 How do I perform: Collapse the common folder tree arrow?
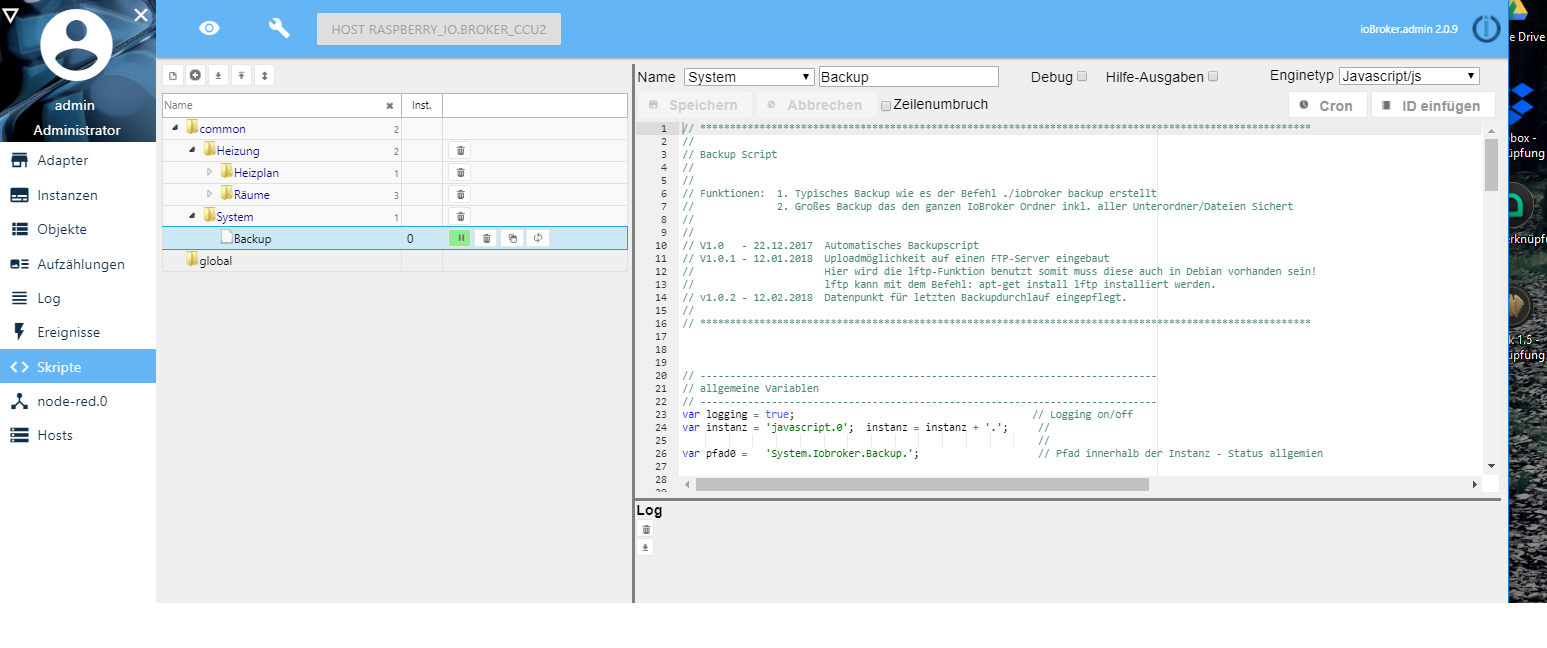pyautogui.click(x=176, y=129)
